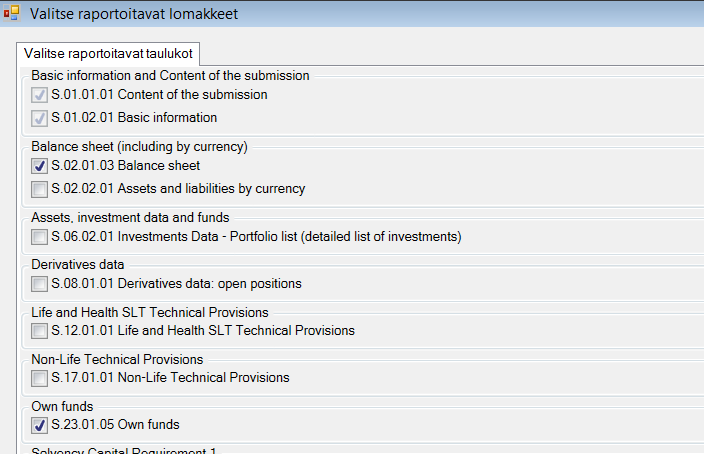This screenshot has width=704, height=454.
Task: Tick the S.12.01.01 Life and Health SLT checkbox
Action: [40, 331]
